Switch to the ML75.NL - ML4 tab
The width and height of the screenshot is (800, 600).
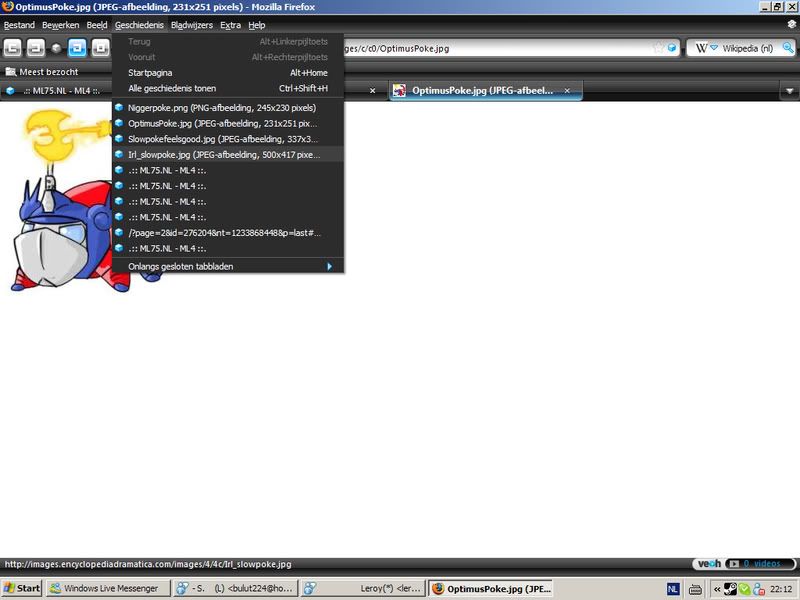tap(55, 91)
